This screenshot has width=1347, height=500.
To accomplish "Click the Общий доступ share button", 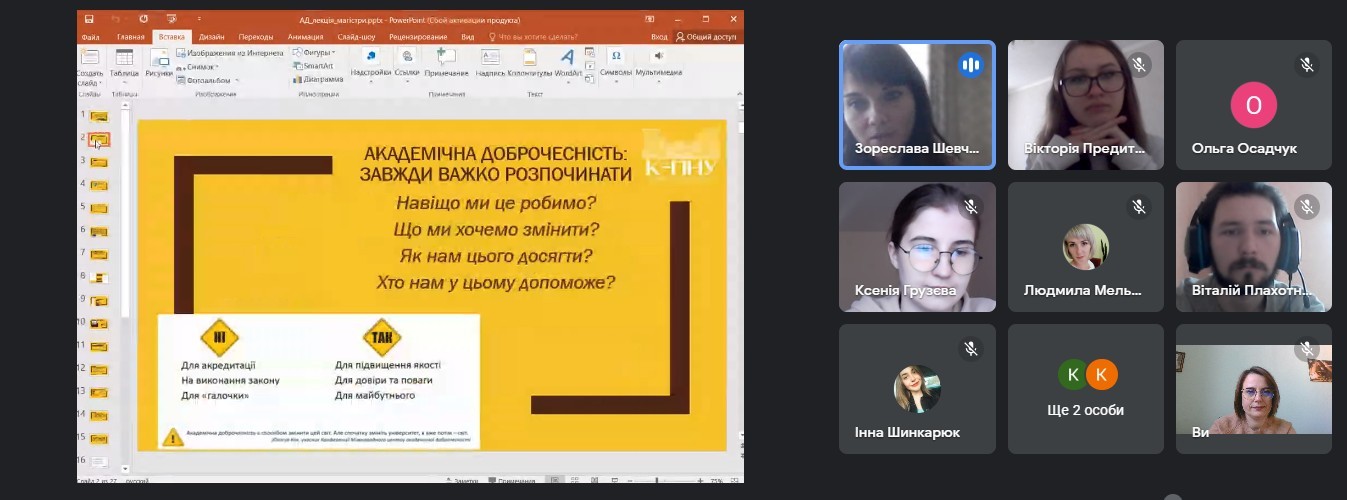I will [707, 37].
